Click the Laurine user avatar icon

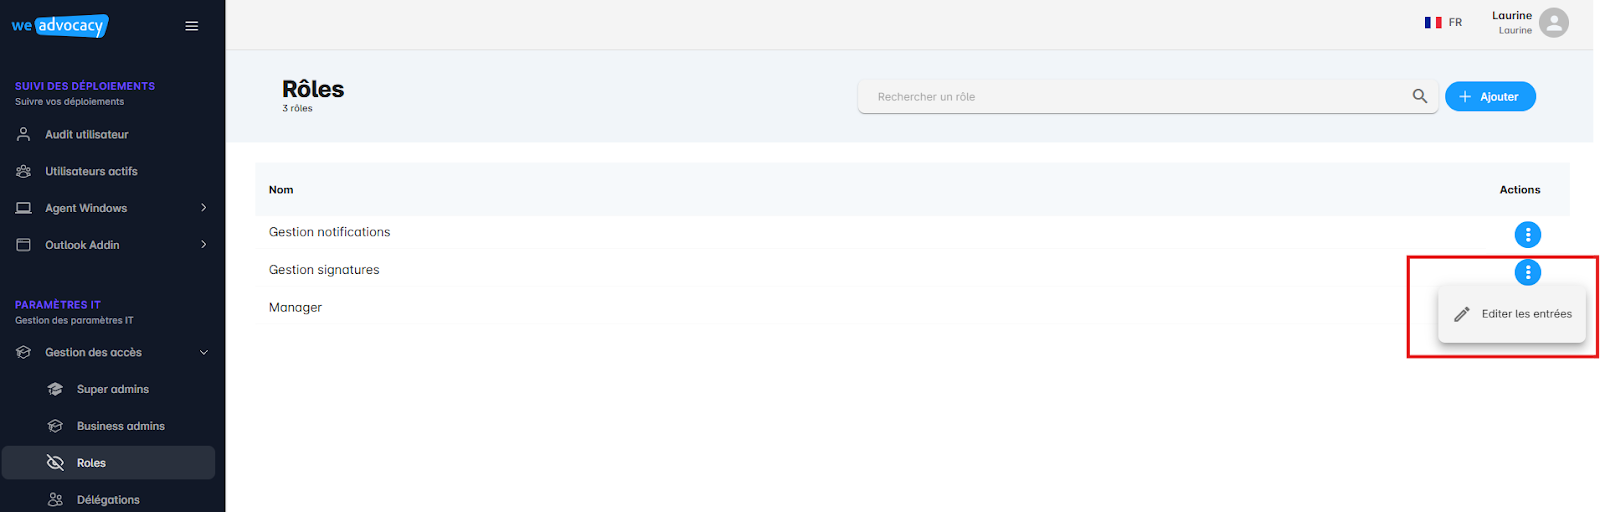click(x=1553, y=22)
